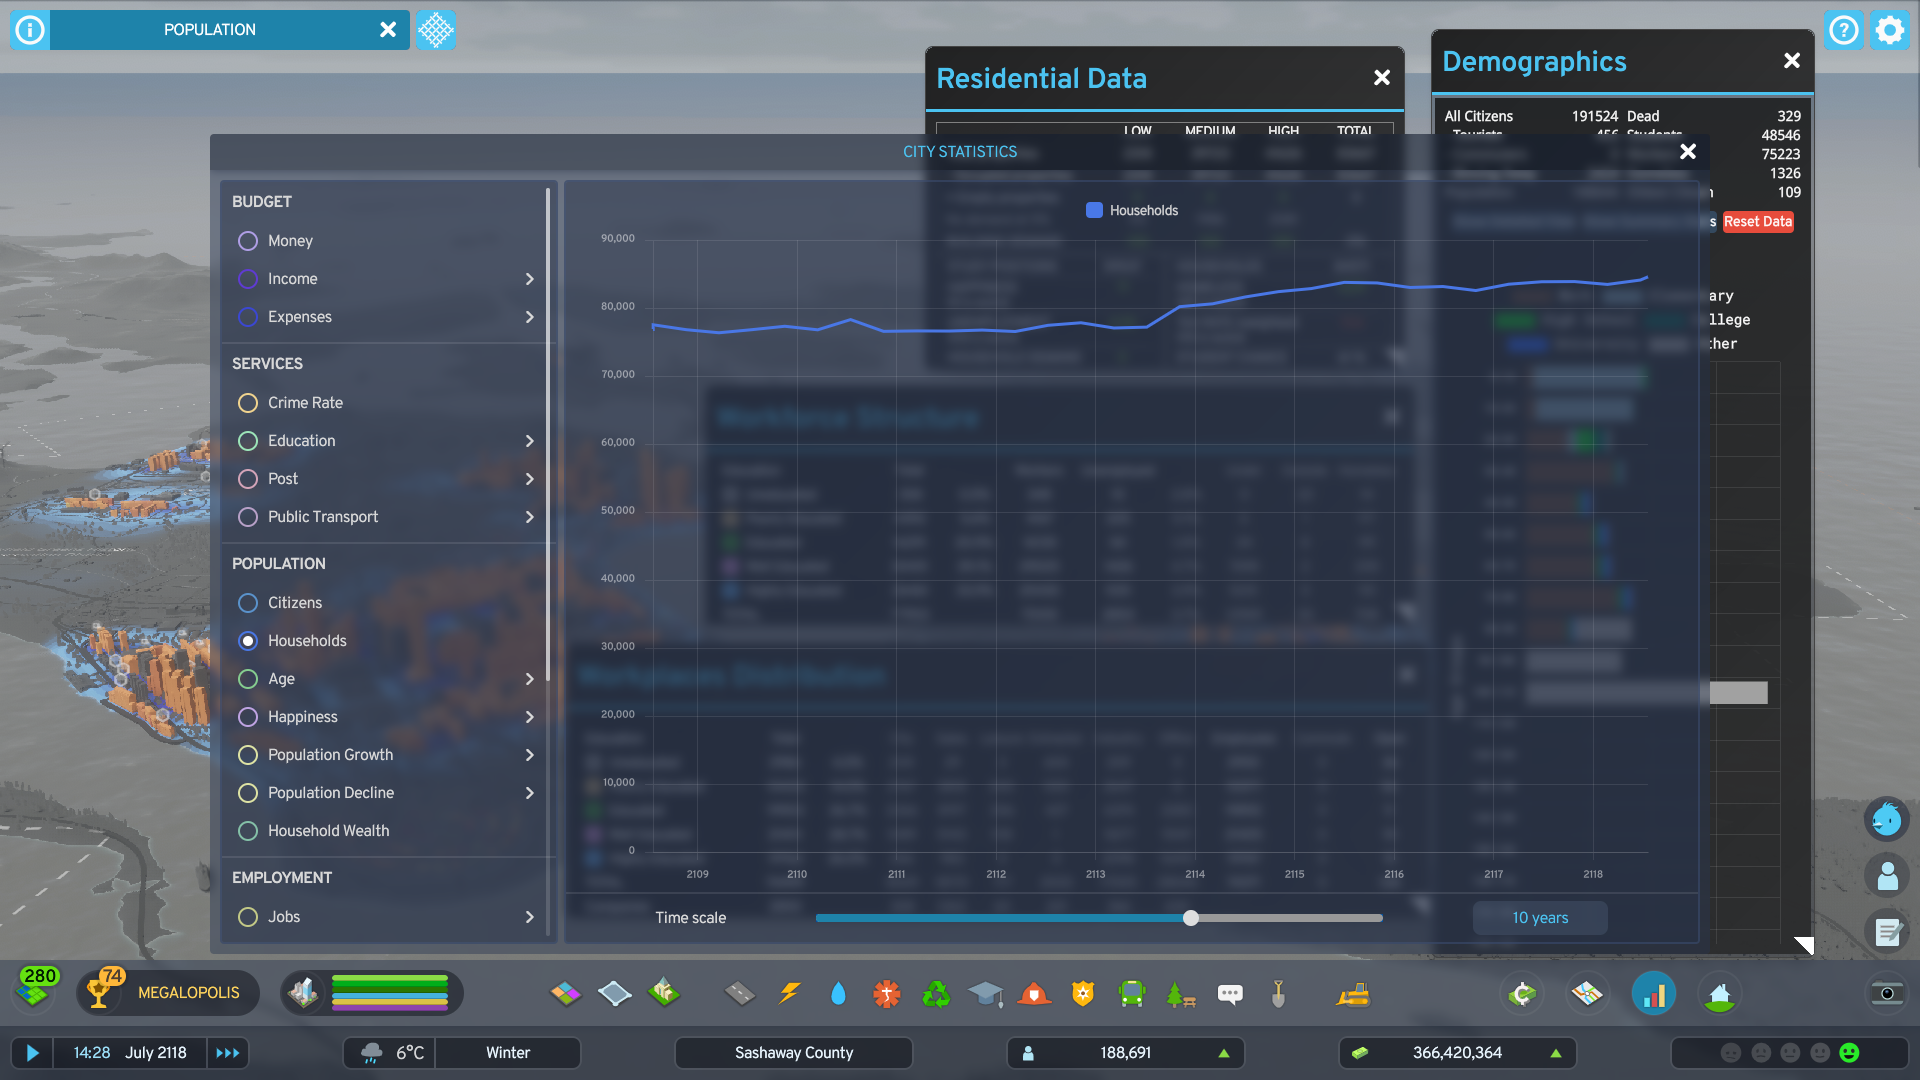
Task: Click the Time scale slider handle
Action: coord(1190,917)
